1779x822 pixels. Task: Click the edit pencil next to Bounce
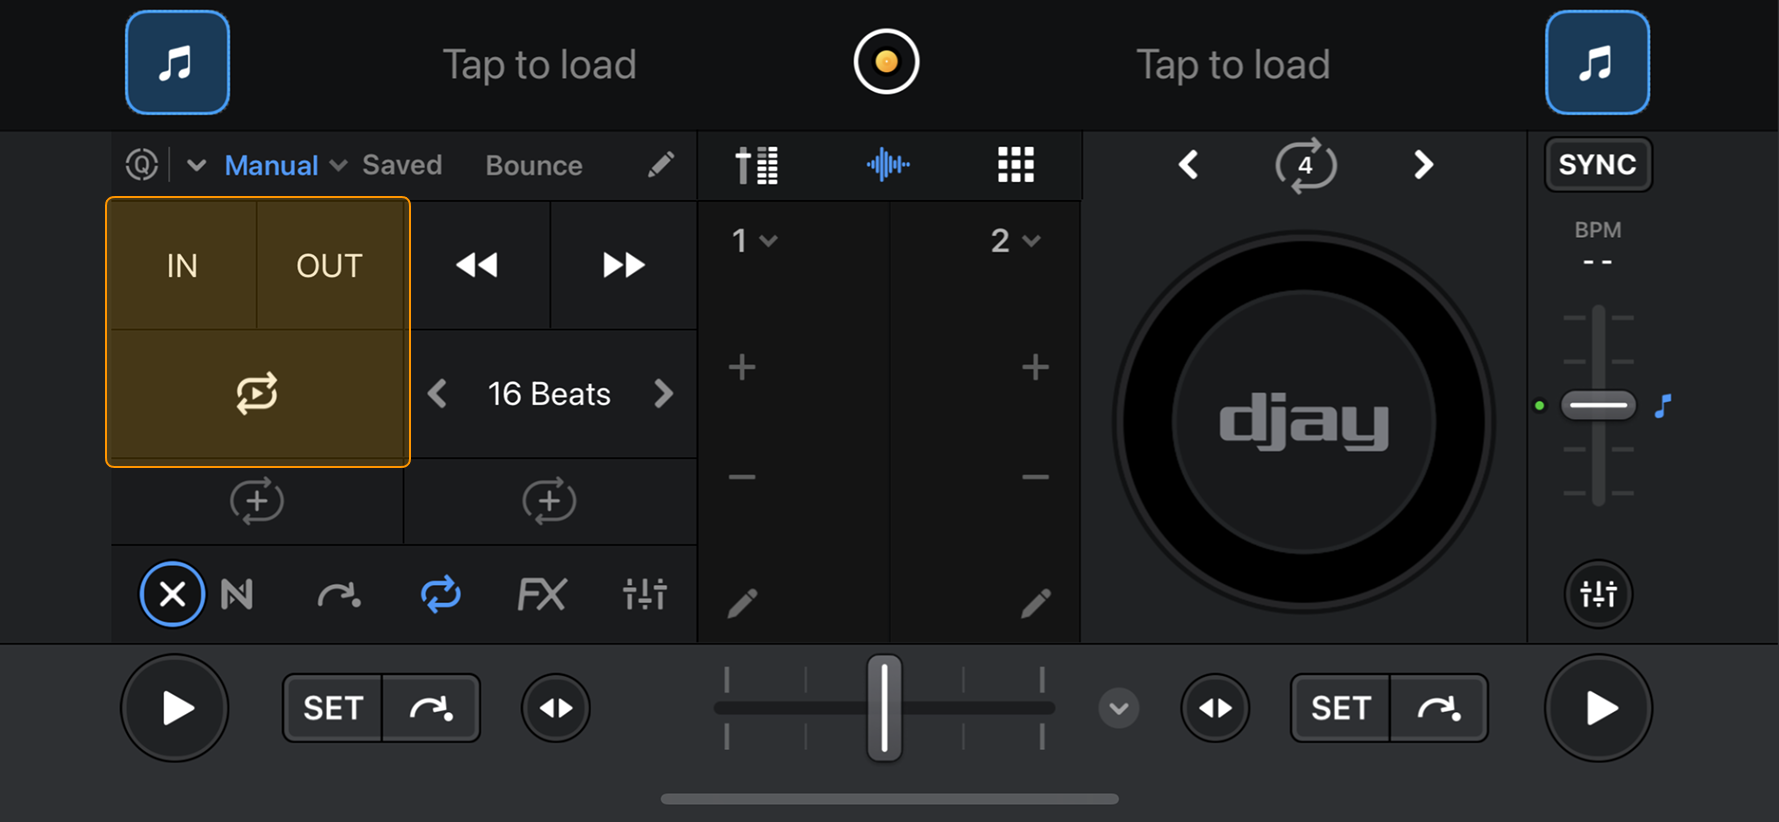pos(661,164)
